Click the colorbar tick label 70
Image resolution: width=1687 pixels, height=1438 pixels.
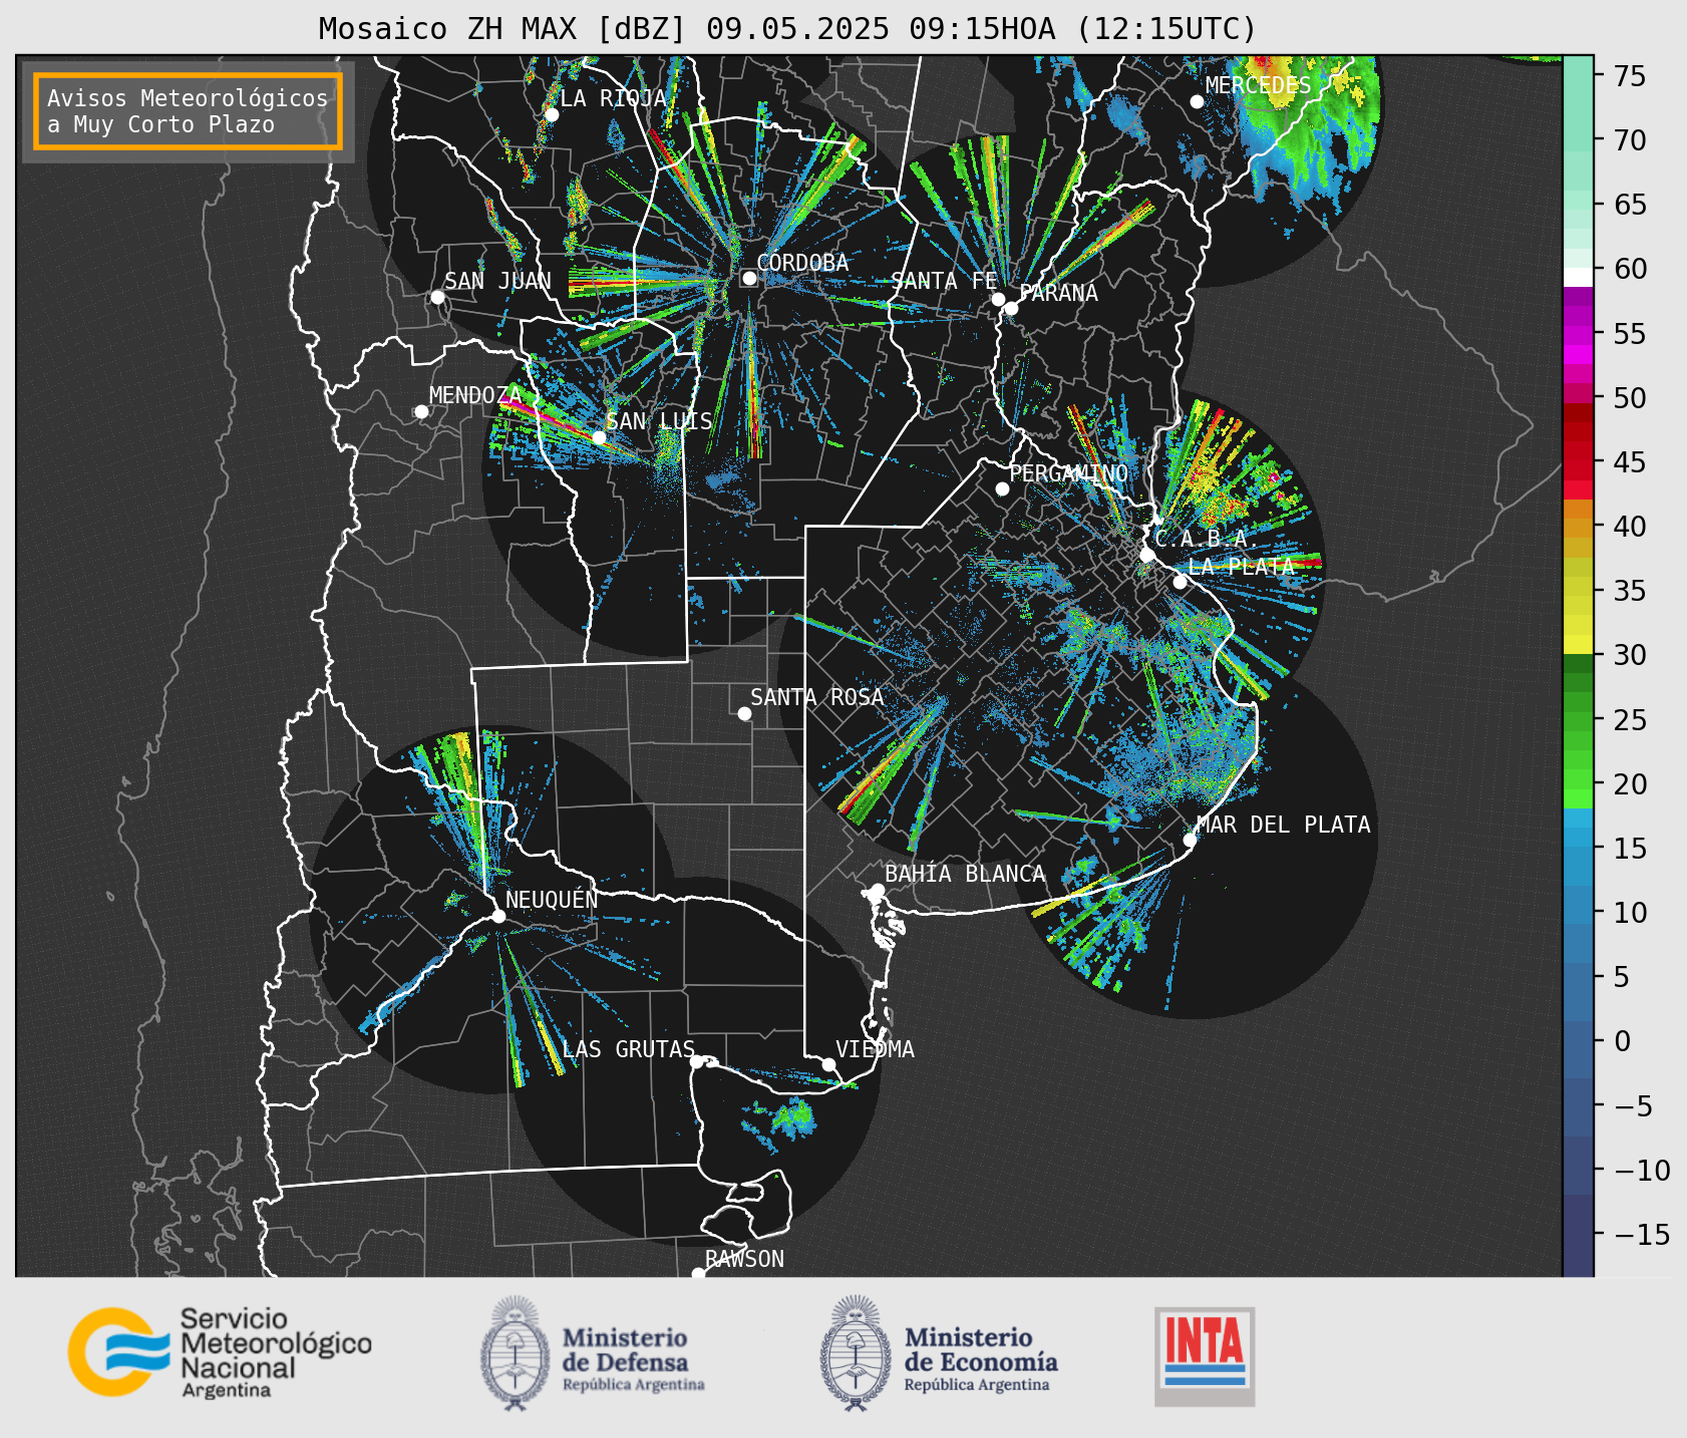tap(1629, 141)
